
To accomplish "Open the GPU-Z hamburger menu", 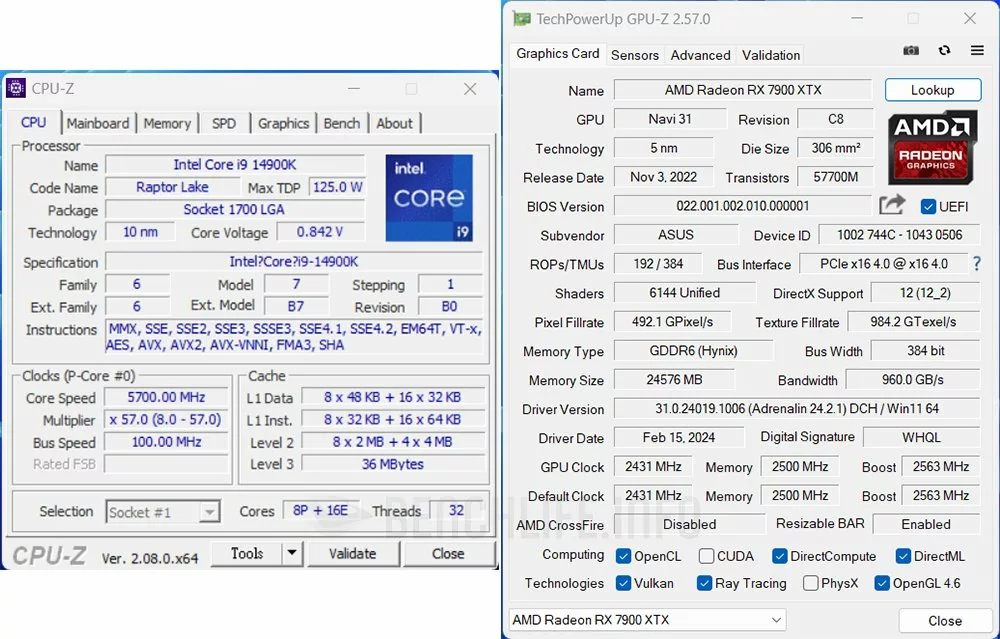I will click(977, 50).
